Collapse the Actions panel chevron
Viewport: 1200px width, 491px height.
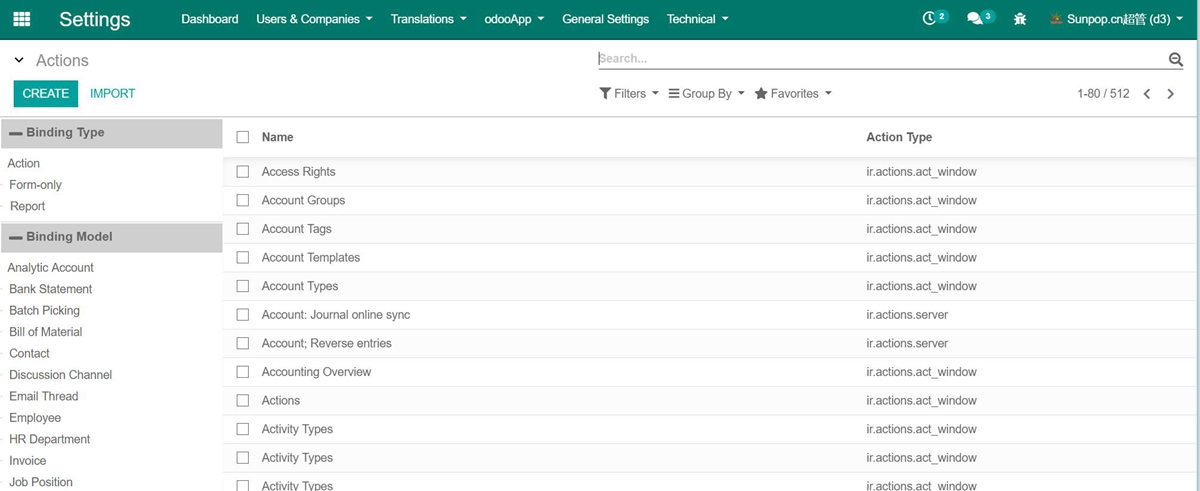[19, 61]
